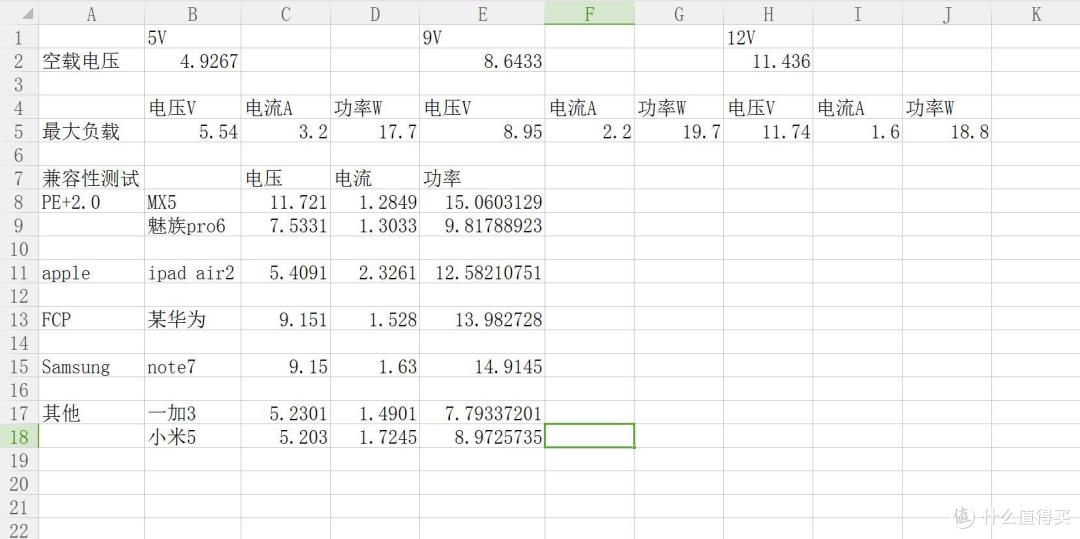Select column K header
1080x539 pixels.
tap(1036, 14)
